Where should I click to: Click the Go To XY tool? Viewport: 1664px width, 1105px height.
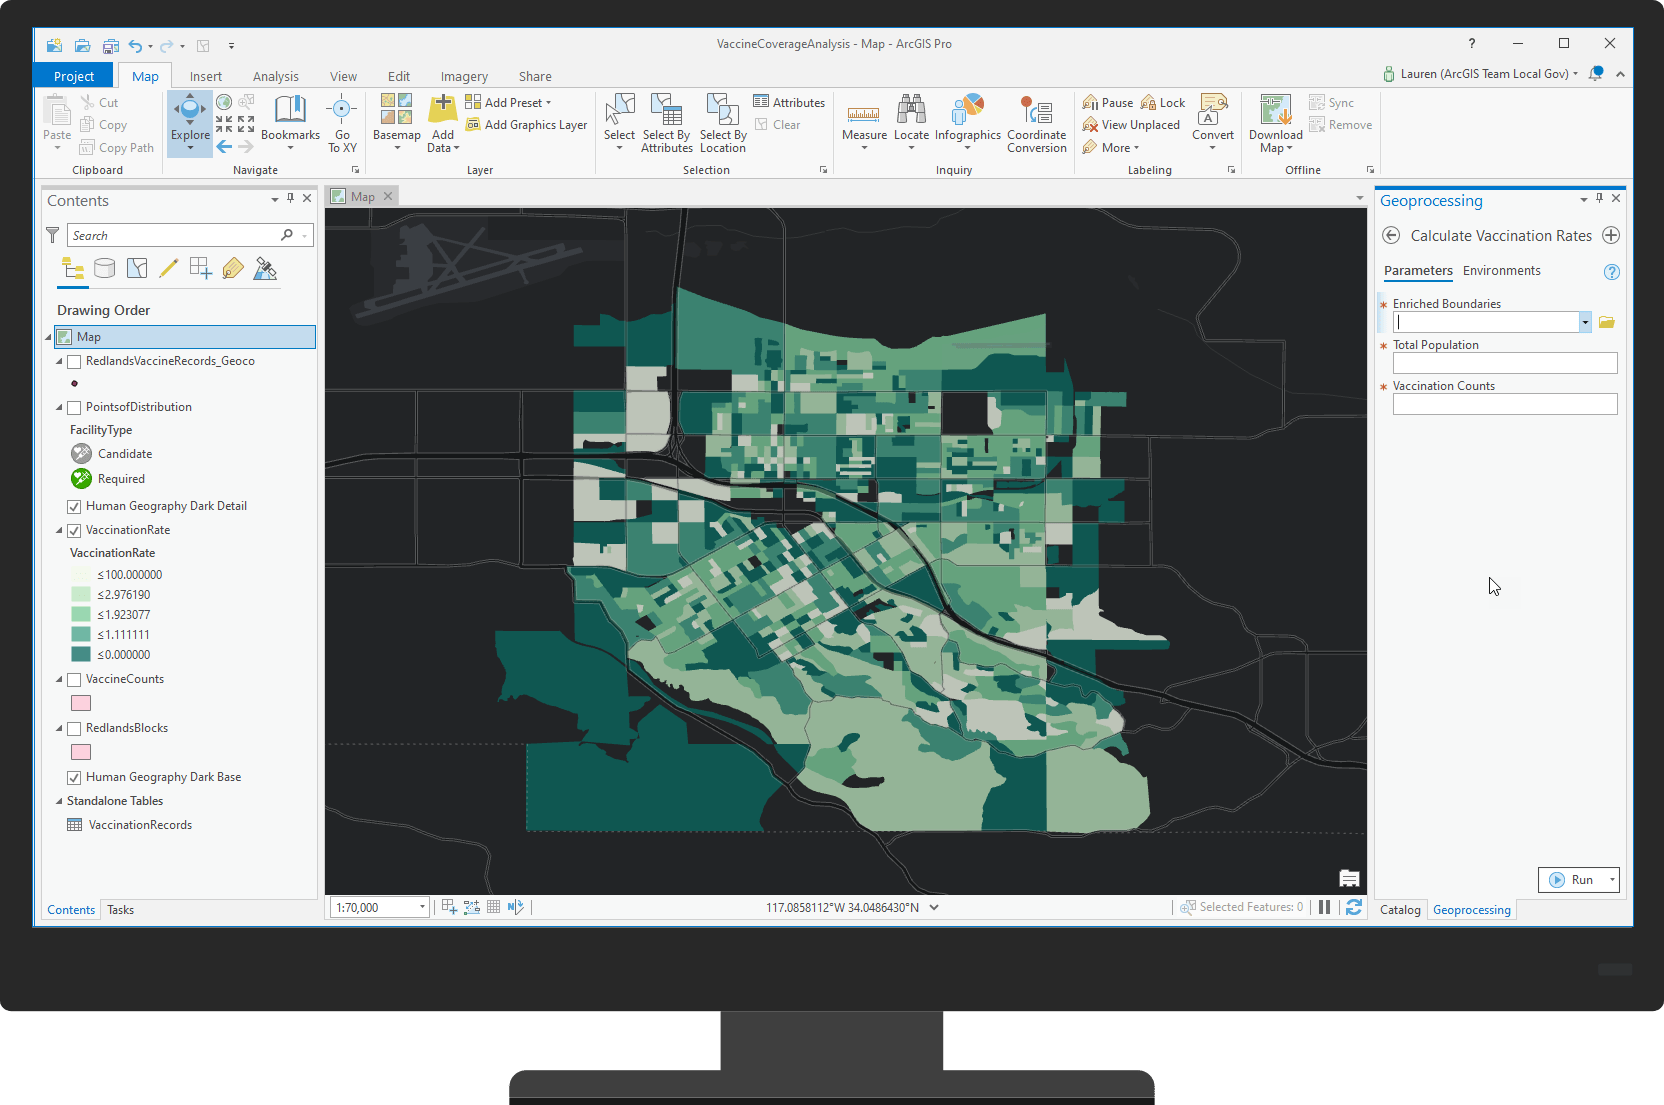click(342, 123)
